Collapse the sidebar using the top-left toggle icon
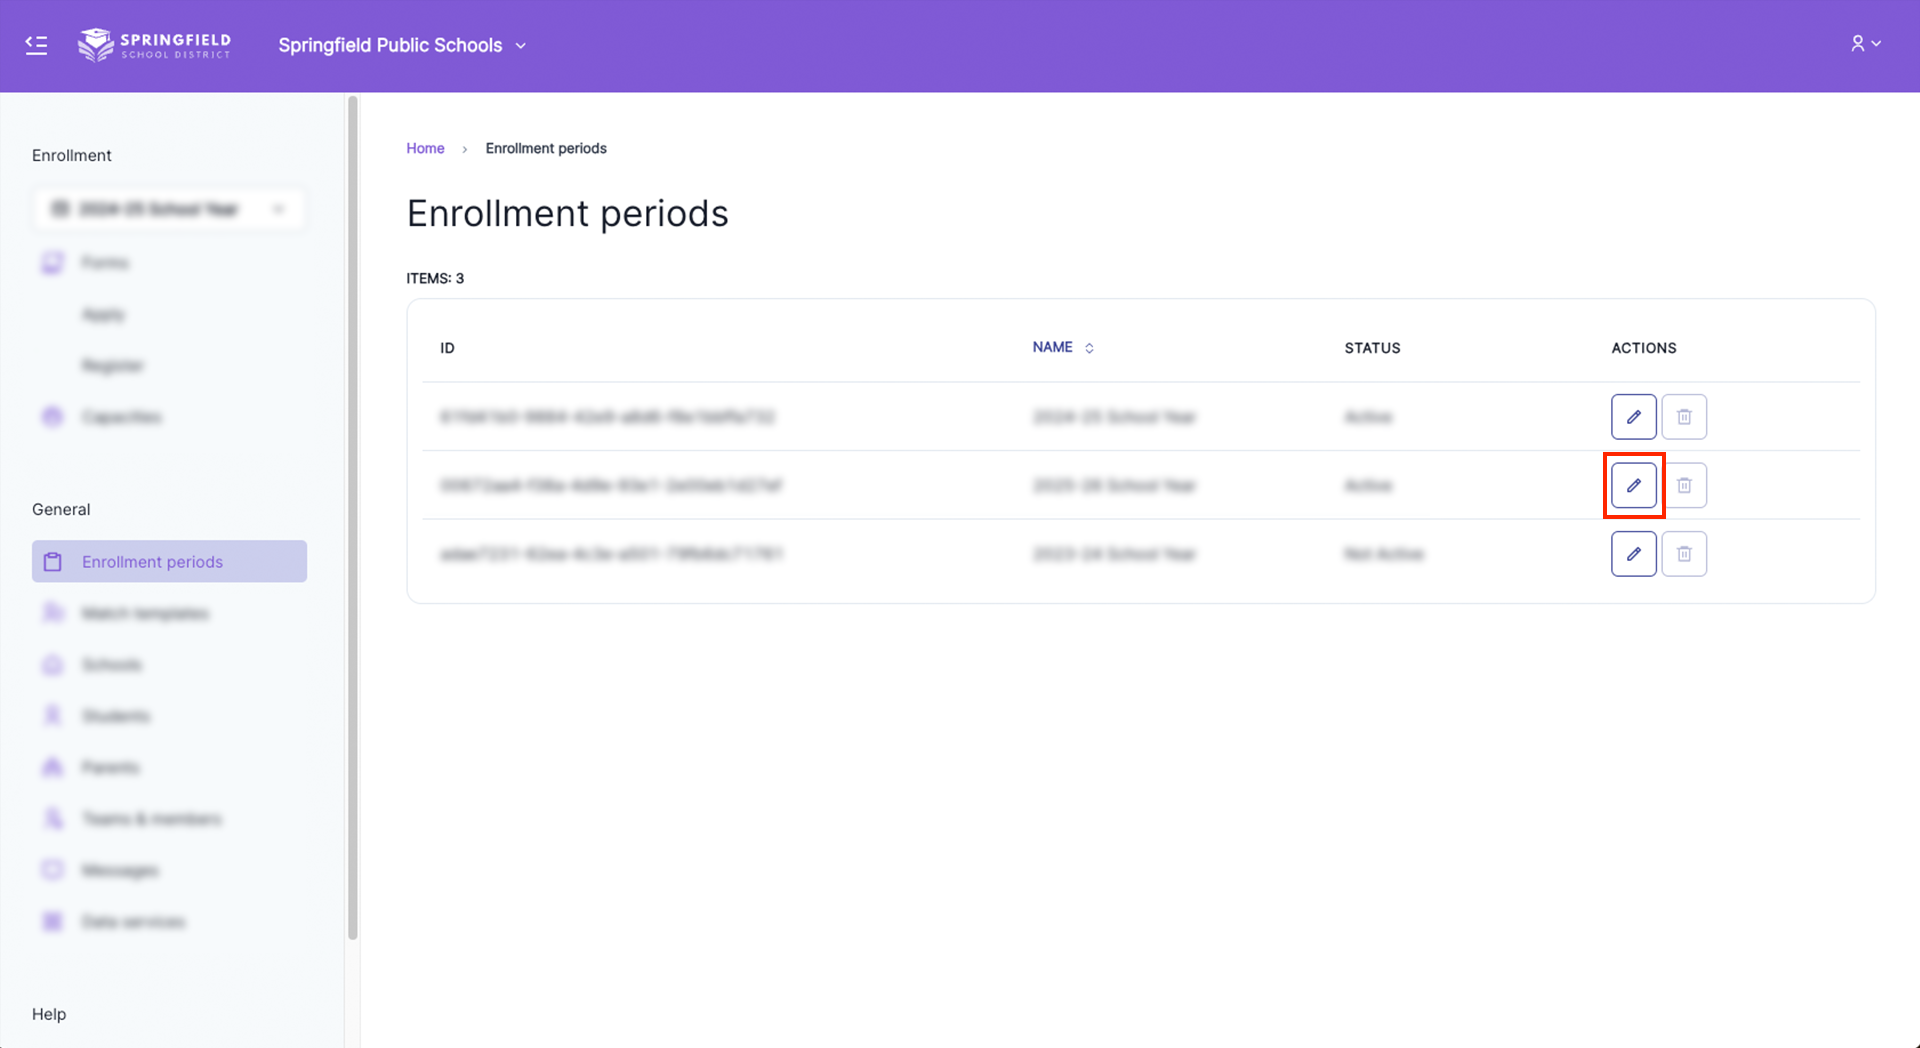The width and height of the screenshot is (1920, 1048). click(36, 45)
